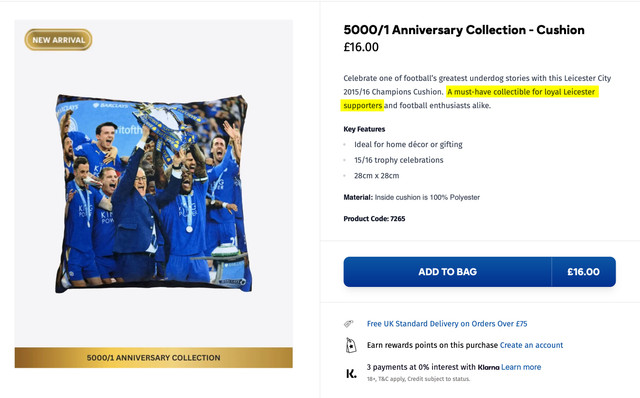This screenshot has width=640, height=398.
Task: Click the 5000/1 Anniversary Collection gold banner
Action: pos(153,358)
